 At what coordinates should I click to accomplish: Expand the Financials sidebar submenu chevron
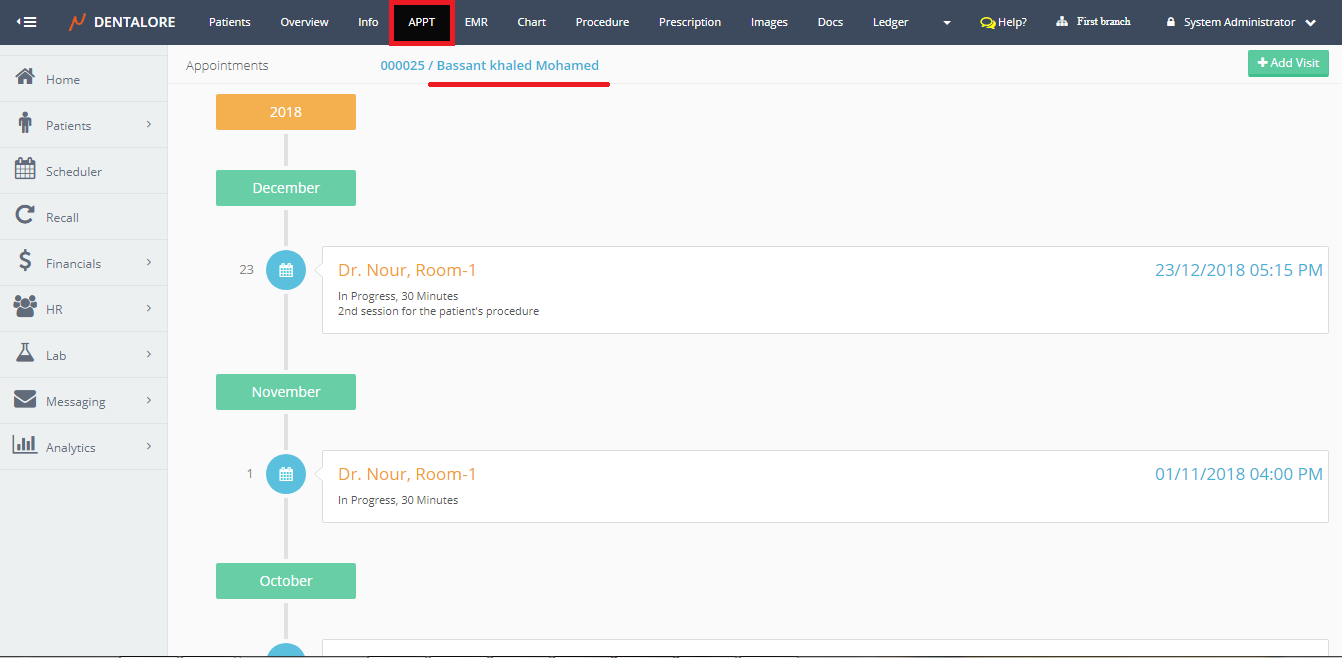pyautogui.click(x=149, y=262)
